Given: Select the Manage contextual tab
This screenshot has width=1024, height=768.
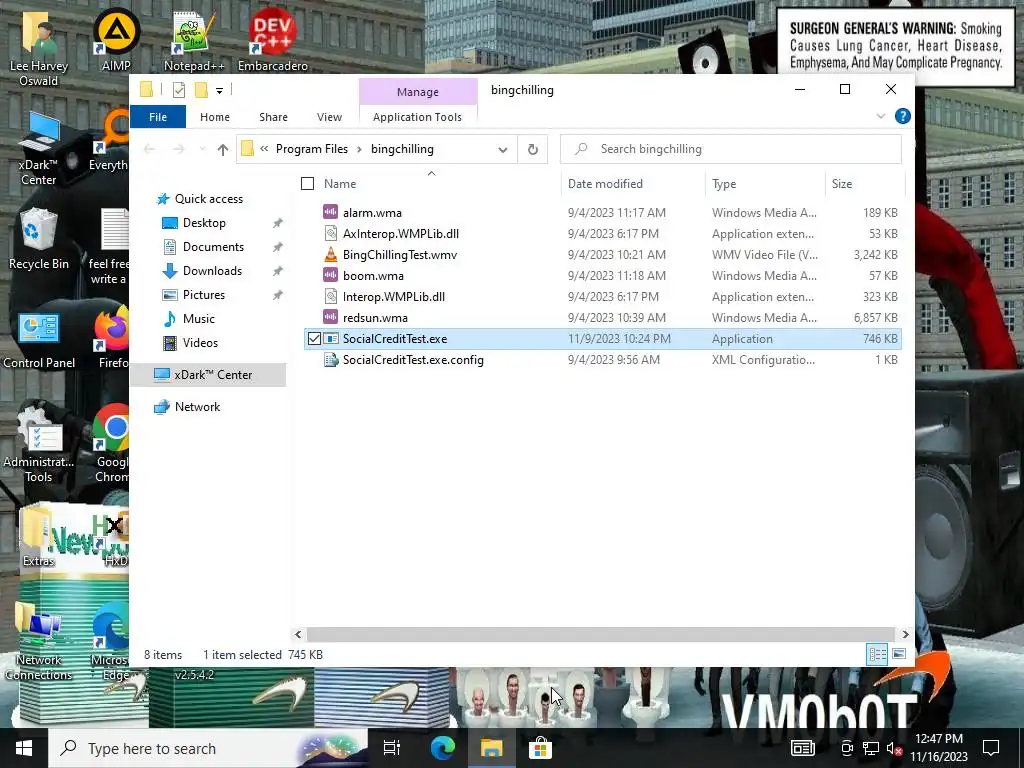Looking at the screenshot, I should click(418, 92).
